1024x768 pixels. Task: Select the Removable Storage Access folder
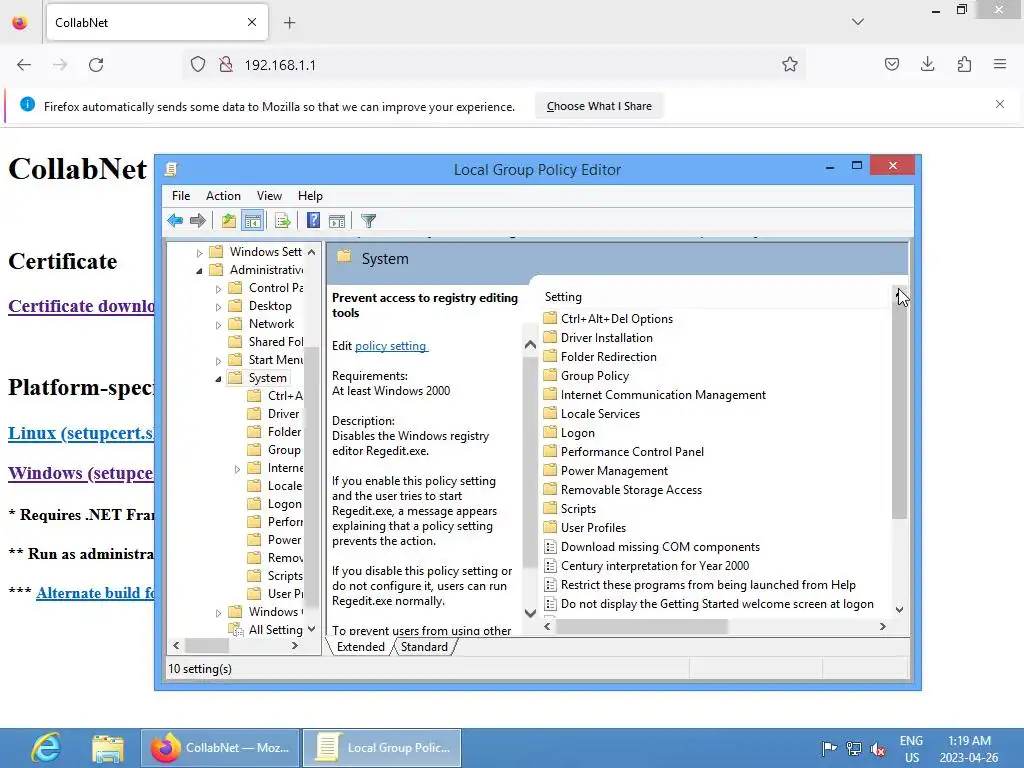coord(631,490)
